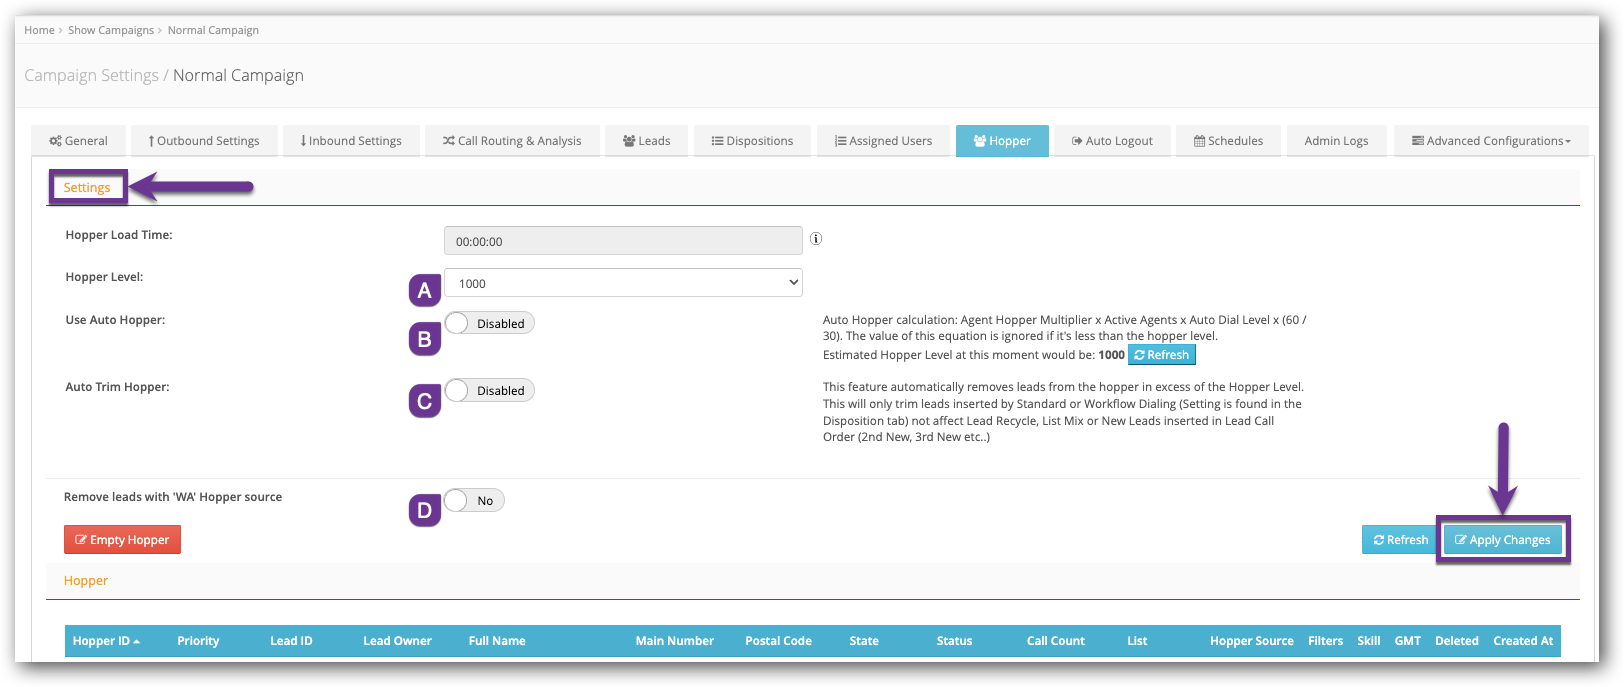Image resolution: width=1624 pixels, height=687 pixels.
Task: Toggle Remove leads with 'WA' Hopper source
Action: click(x=474, y=500)
